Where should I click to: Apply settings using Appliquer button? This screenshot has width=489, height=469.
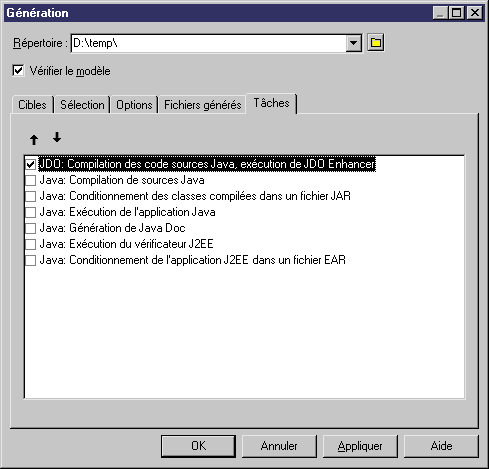(x=360, y=446)
